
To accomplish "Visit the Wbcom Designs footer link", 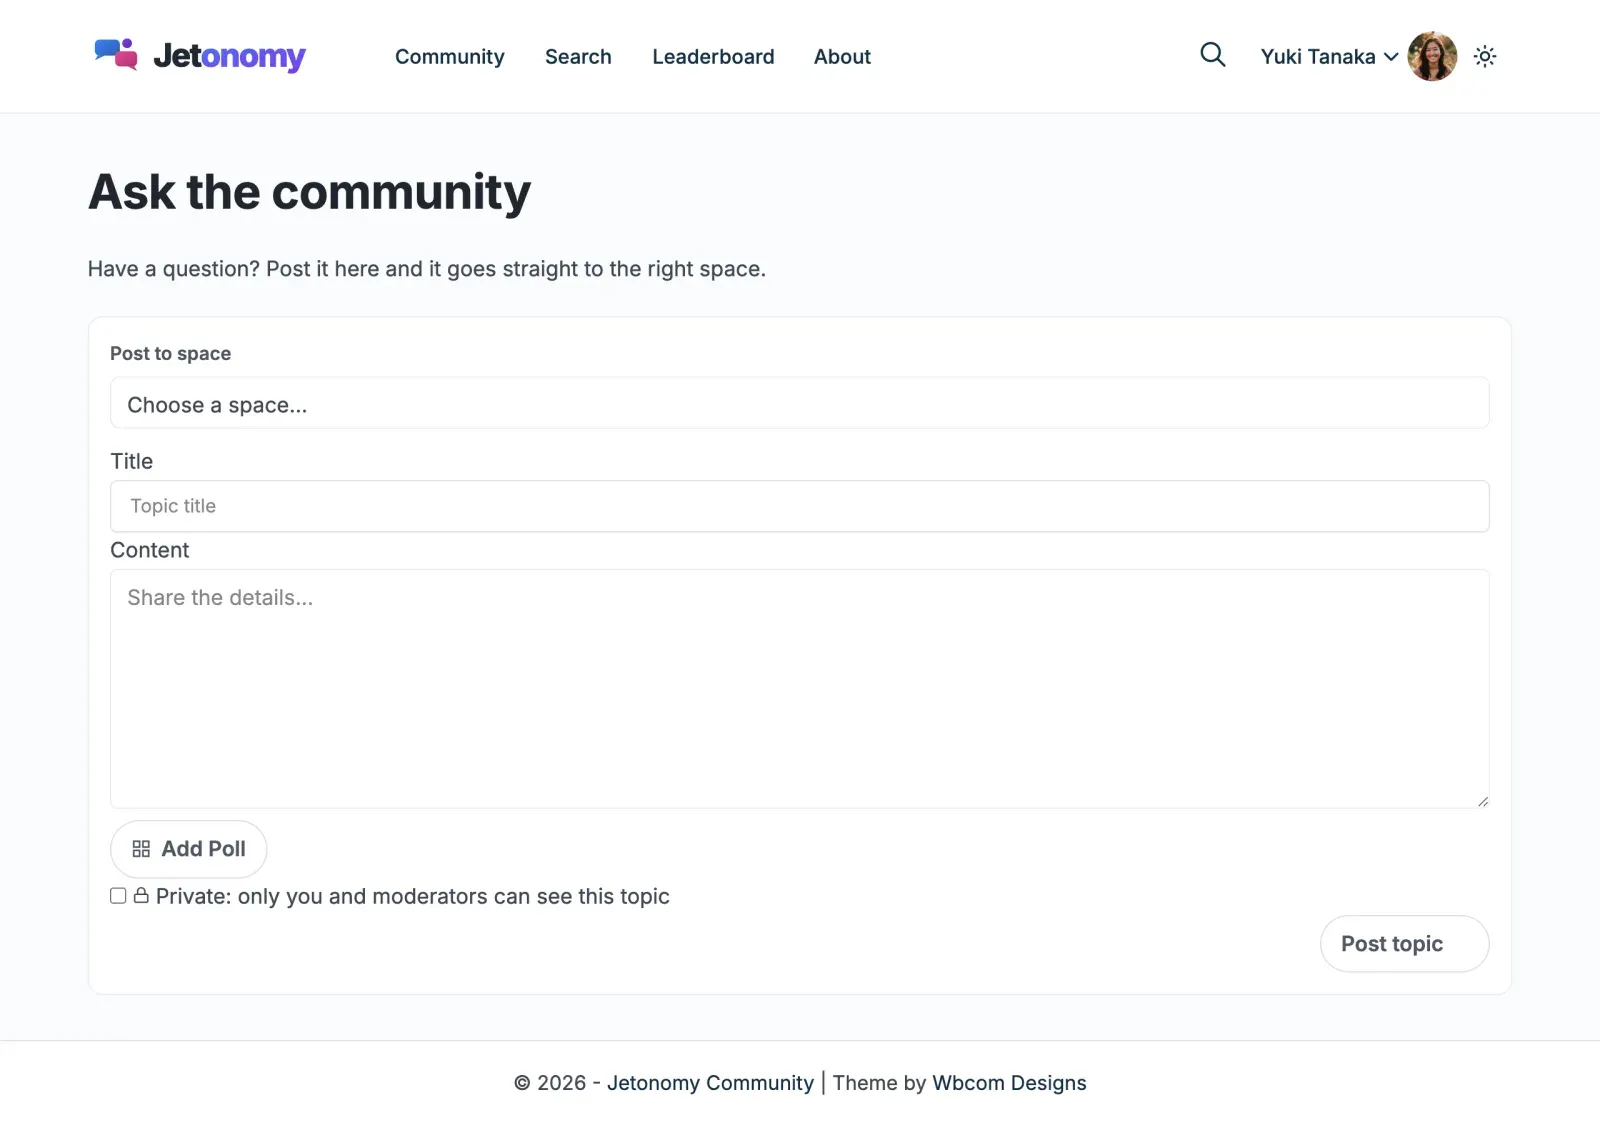I will click(1009, 1083).
